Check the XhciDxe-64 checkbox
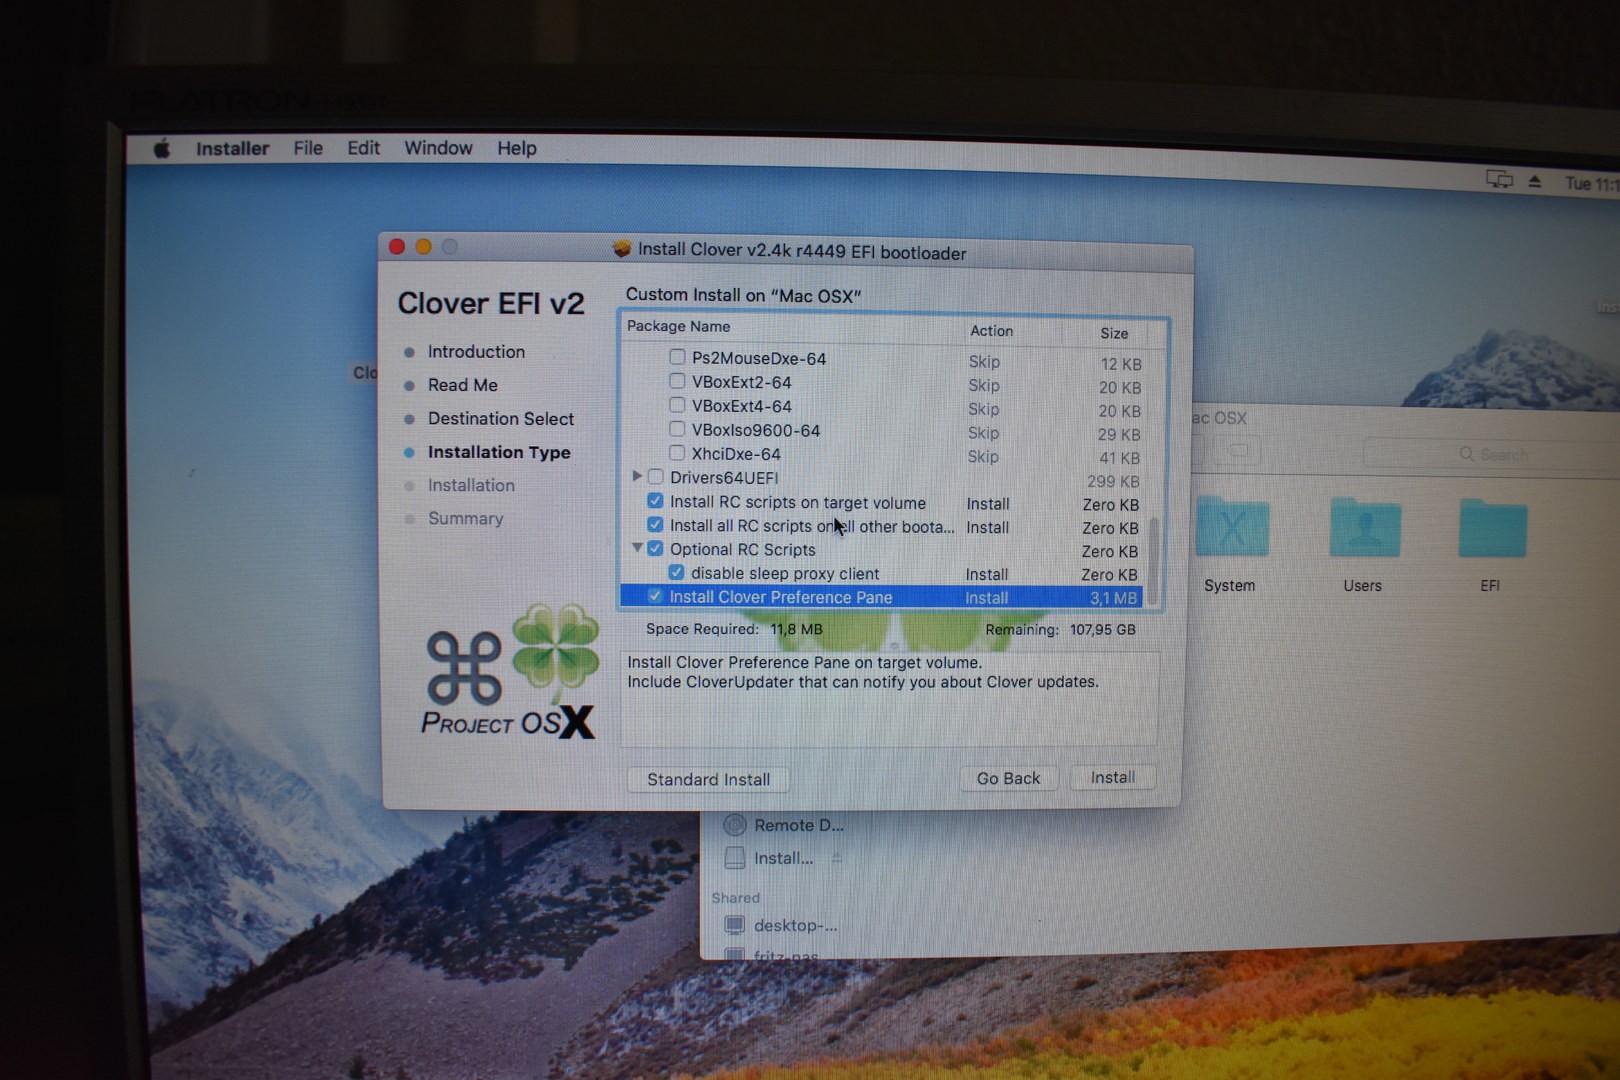This screenshot has height=1080, width=1620. (x=677, y=453)
